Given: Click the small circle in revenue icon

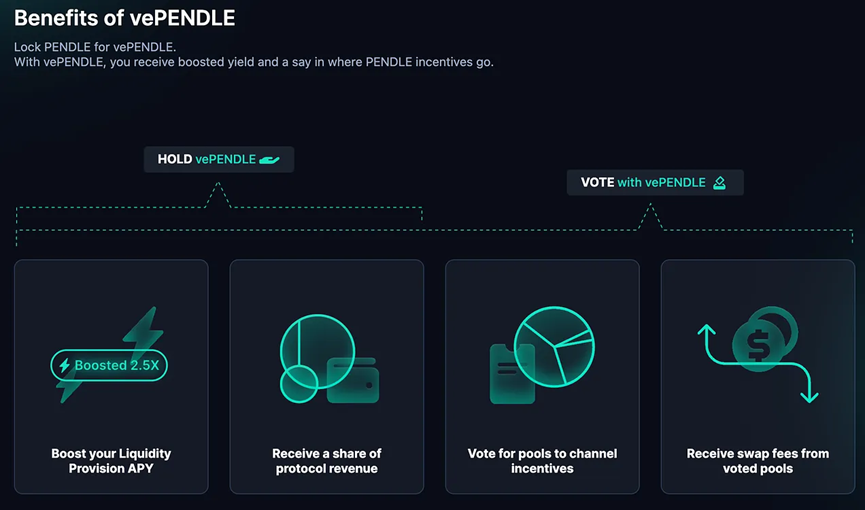Looking at the screenshot, I should pyautogui.click(x=299, y=384).
